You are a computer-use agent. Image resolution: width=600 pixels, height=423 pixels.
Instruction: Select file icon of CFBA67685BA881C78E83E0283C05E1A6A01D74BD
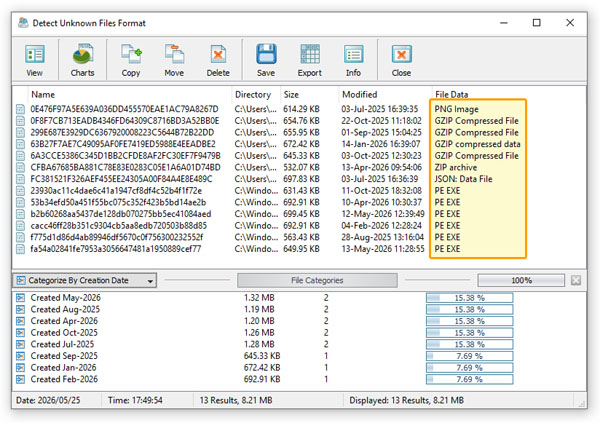[20, 168]
